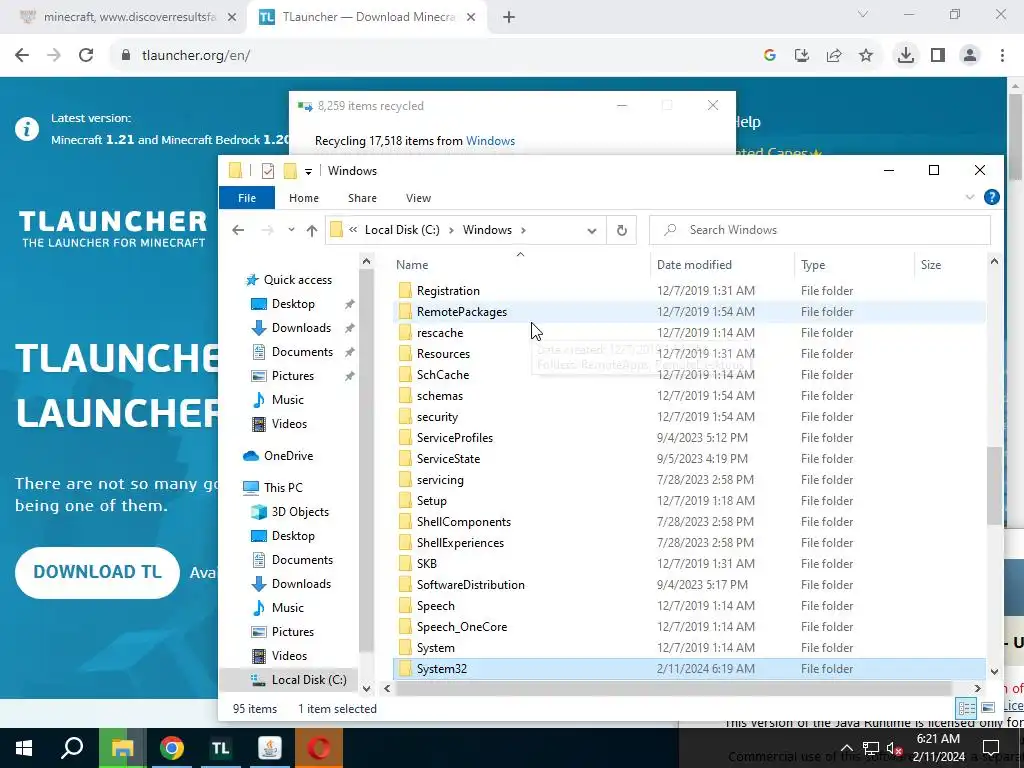This screenshot has height=768, width=1024.
Task: Open the View ribbon tab
Action: (418, 198)
